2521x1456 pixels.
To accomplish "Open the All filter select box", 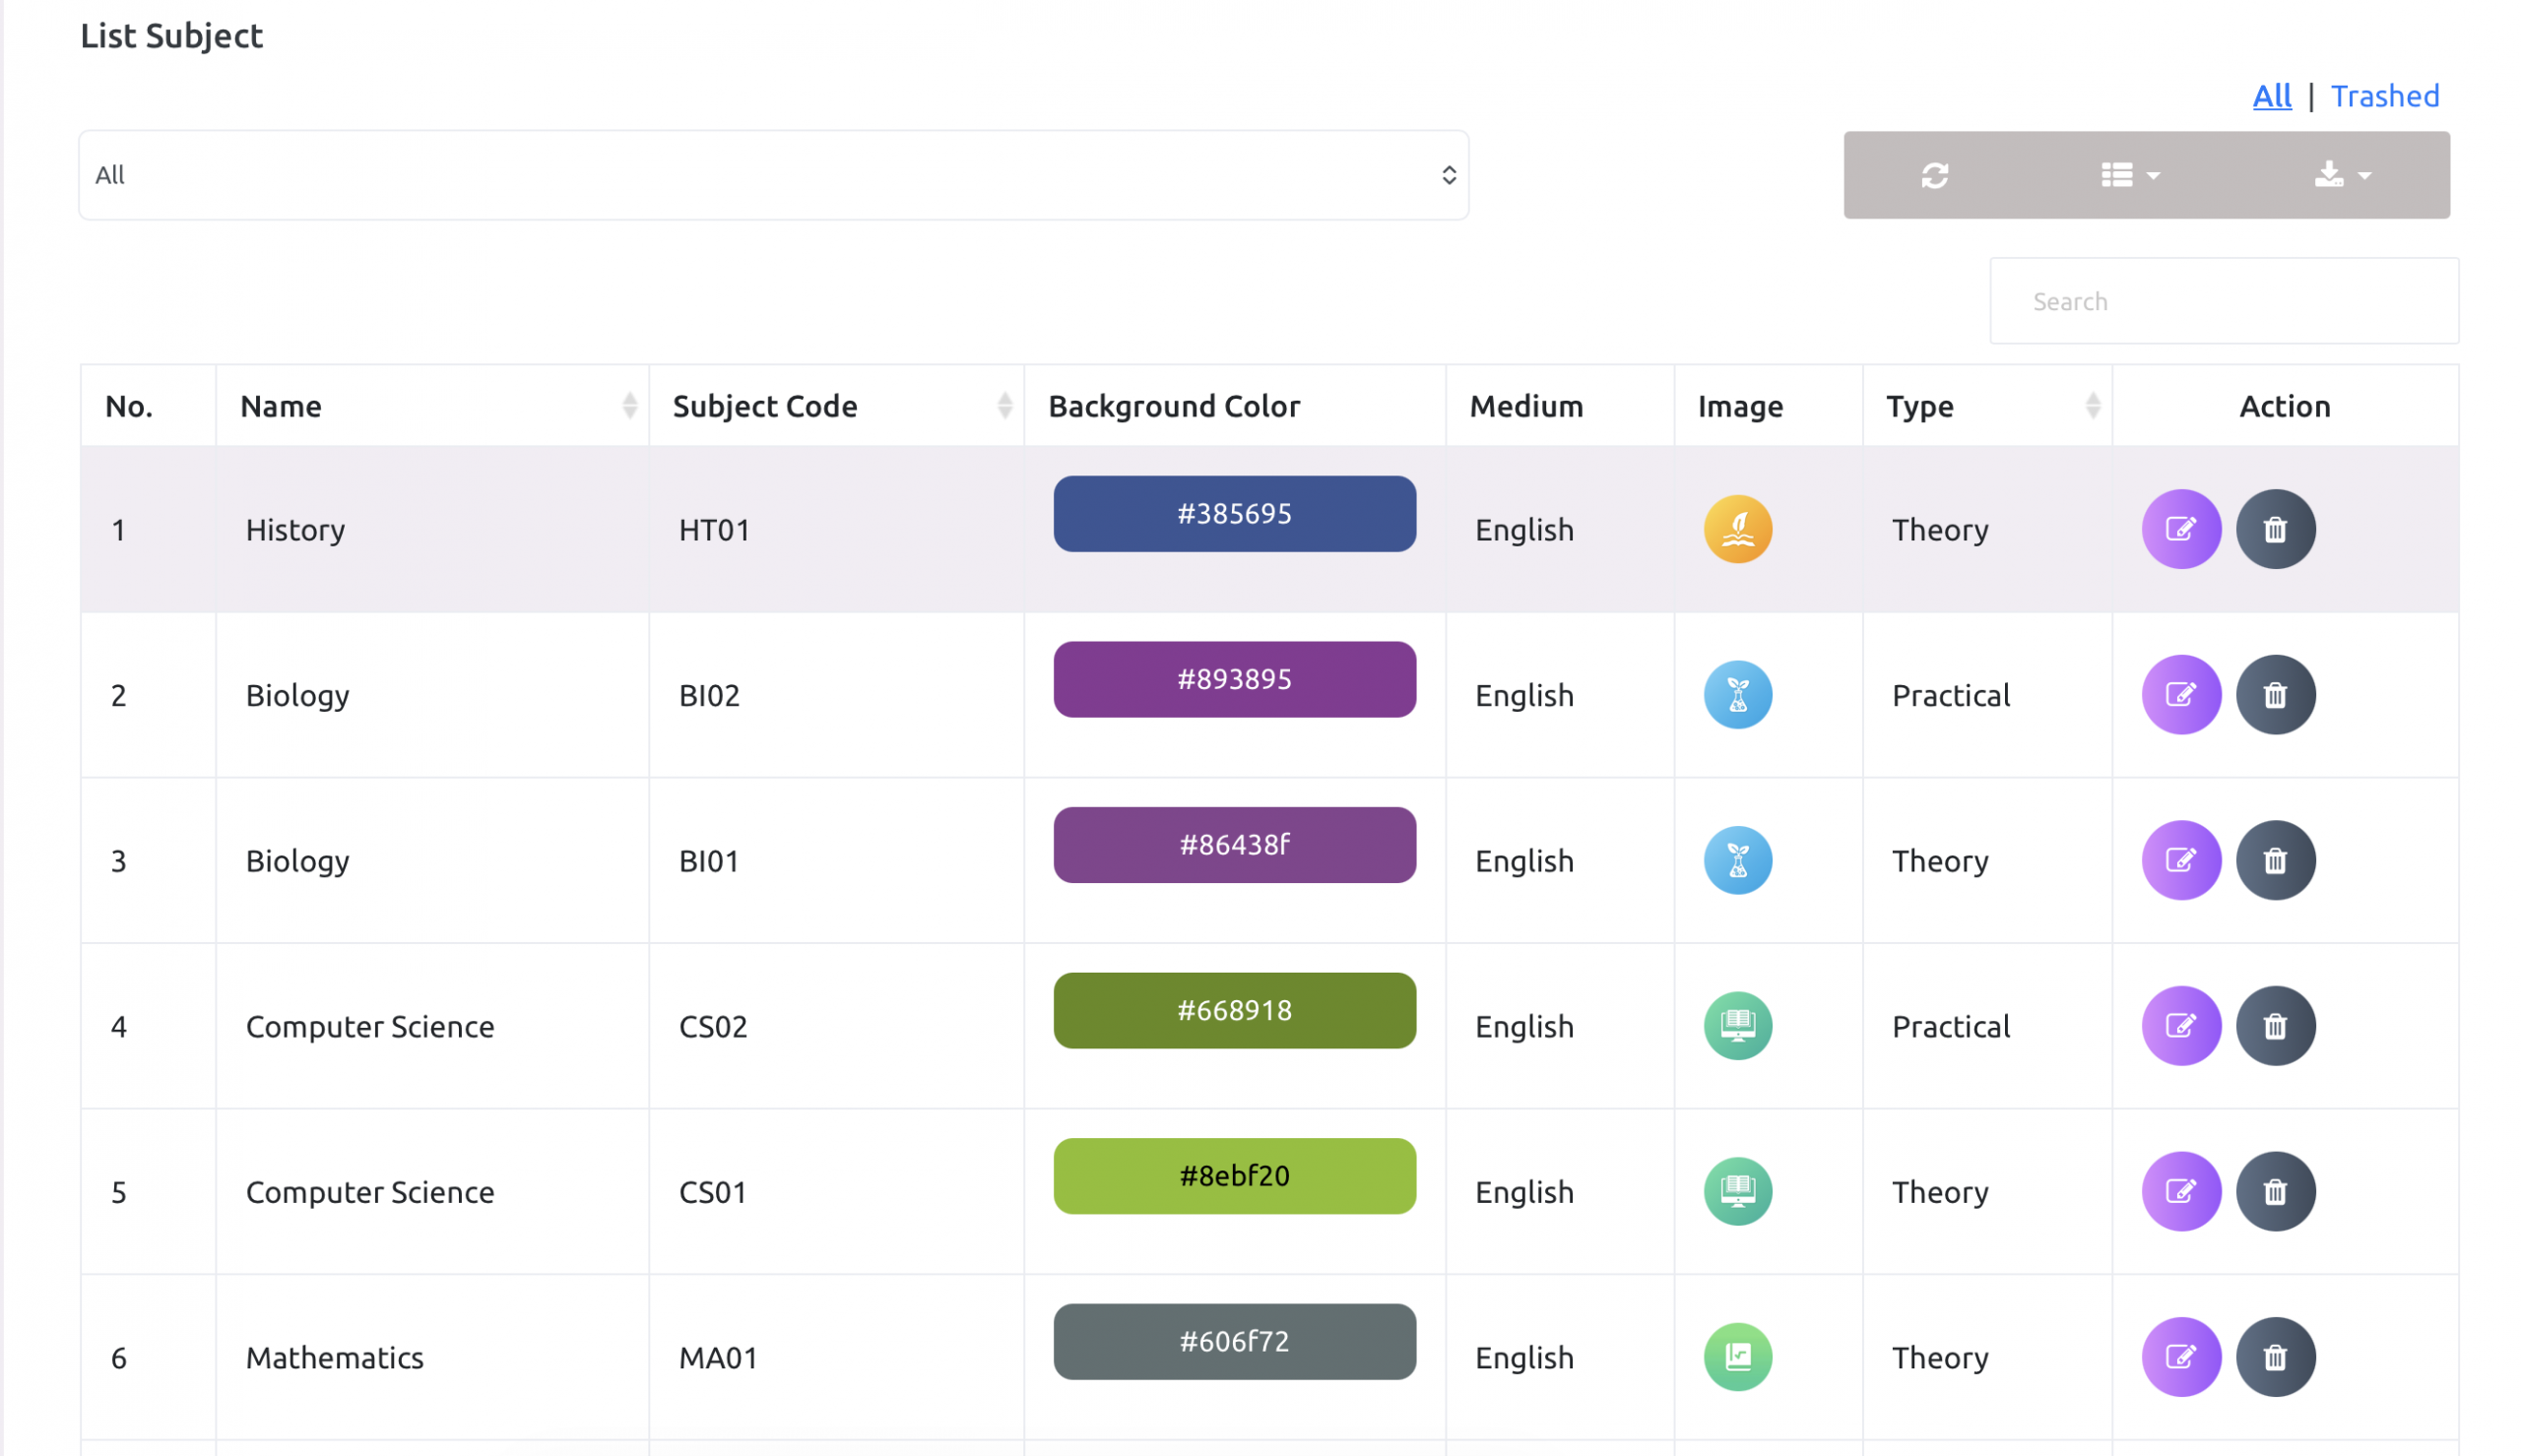I will point(773,175).
